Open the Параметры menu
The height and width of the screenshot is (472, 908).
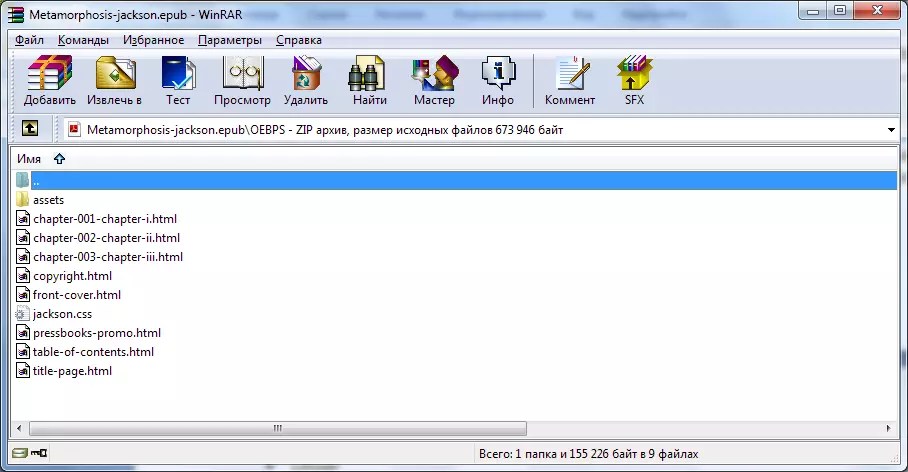(x=230, y=40)
